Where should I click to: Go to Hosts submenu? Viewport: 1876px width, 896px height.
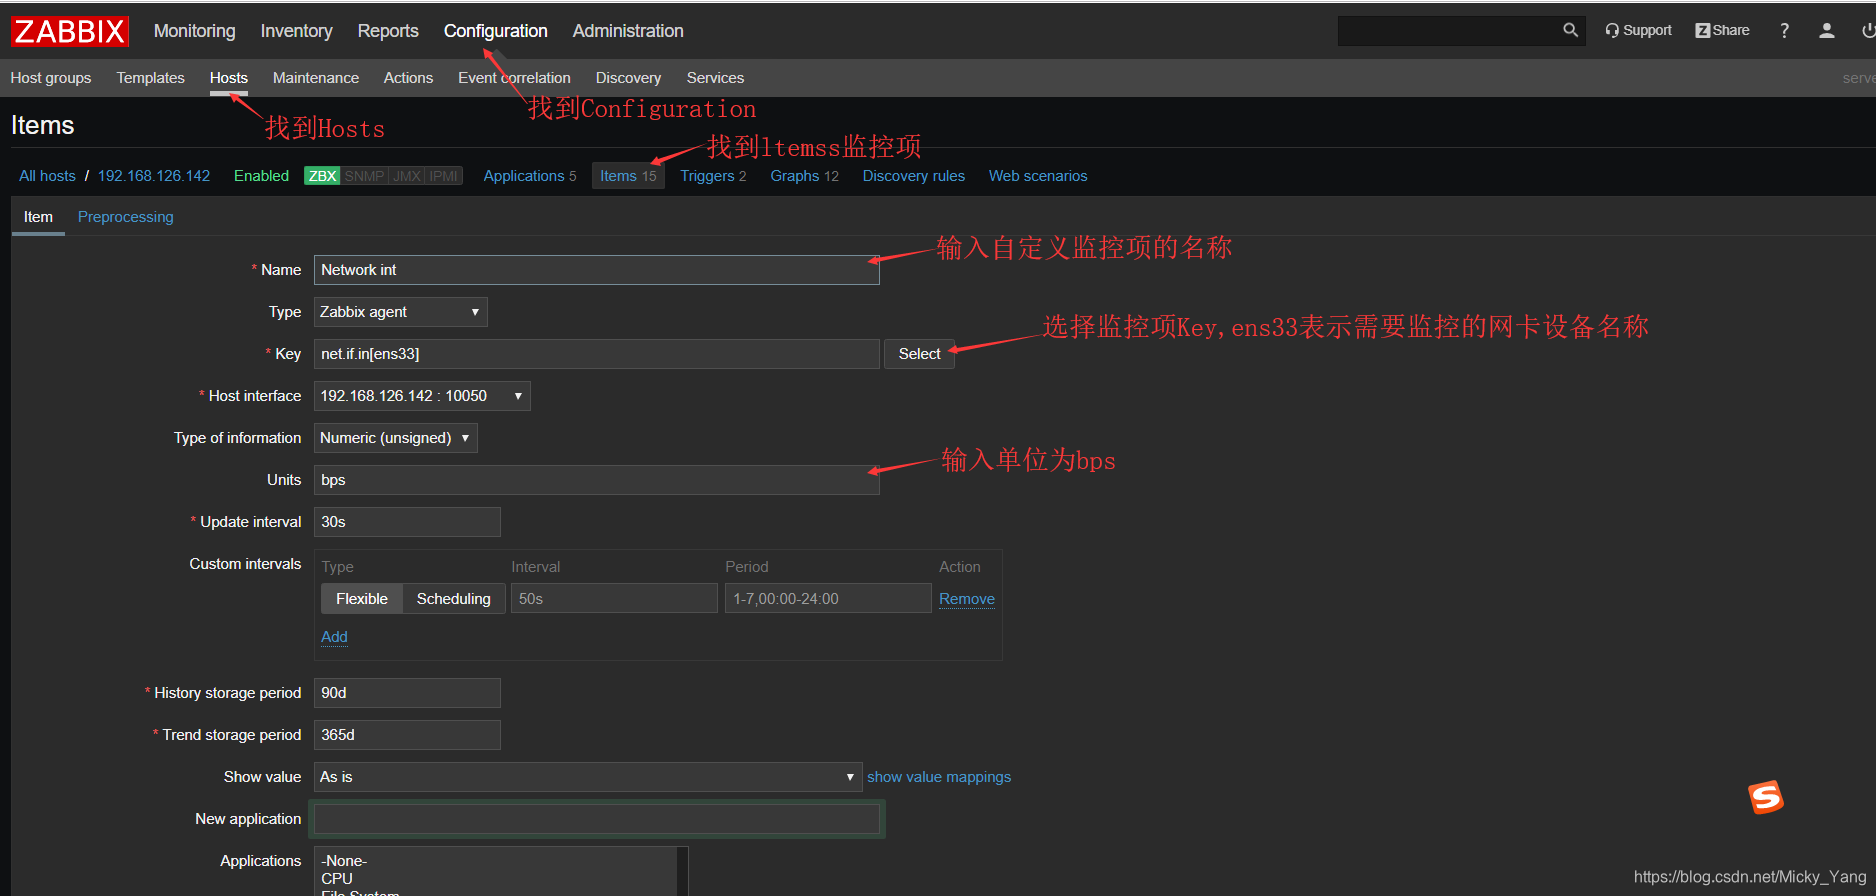click(229, 78)
